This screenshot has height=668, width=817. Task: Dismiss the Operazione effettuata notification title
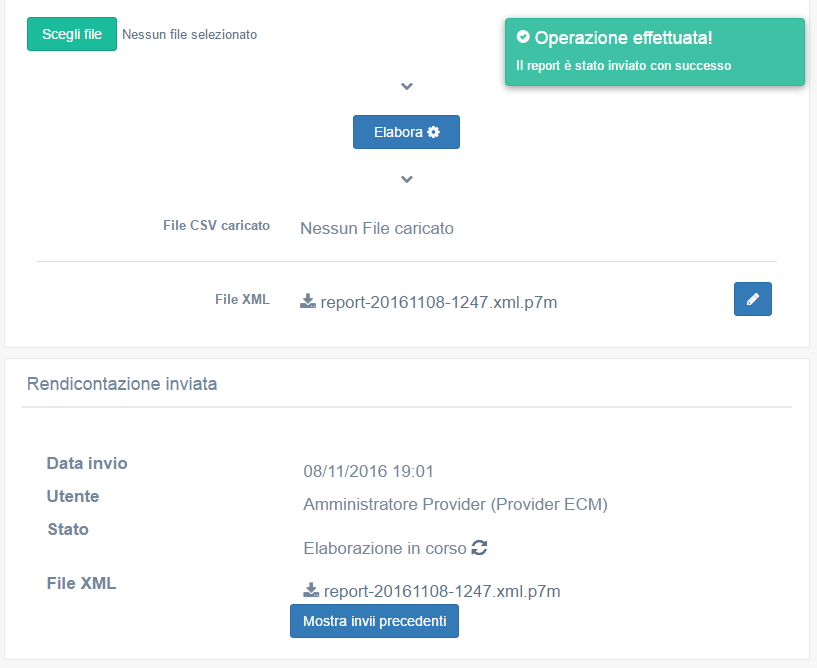pos(623,38)
